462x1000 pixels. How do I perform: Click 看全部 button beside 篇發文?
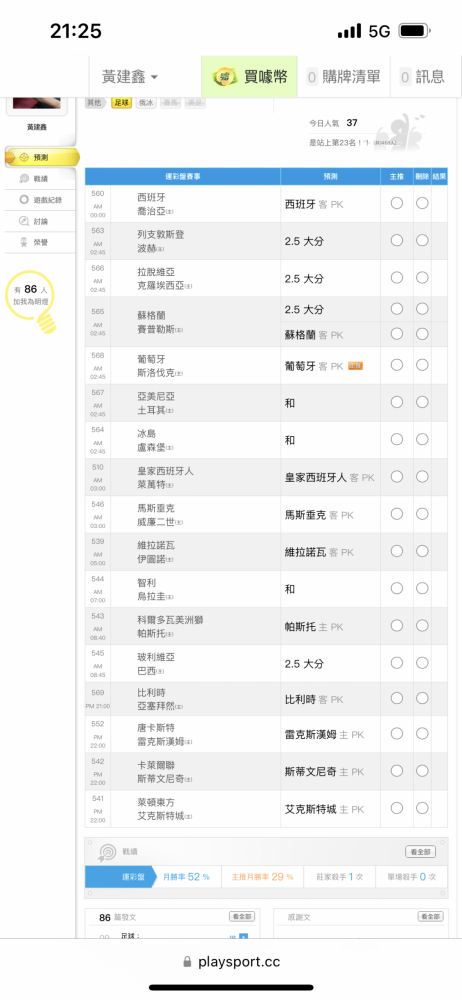242,916
